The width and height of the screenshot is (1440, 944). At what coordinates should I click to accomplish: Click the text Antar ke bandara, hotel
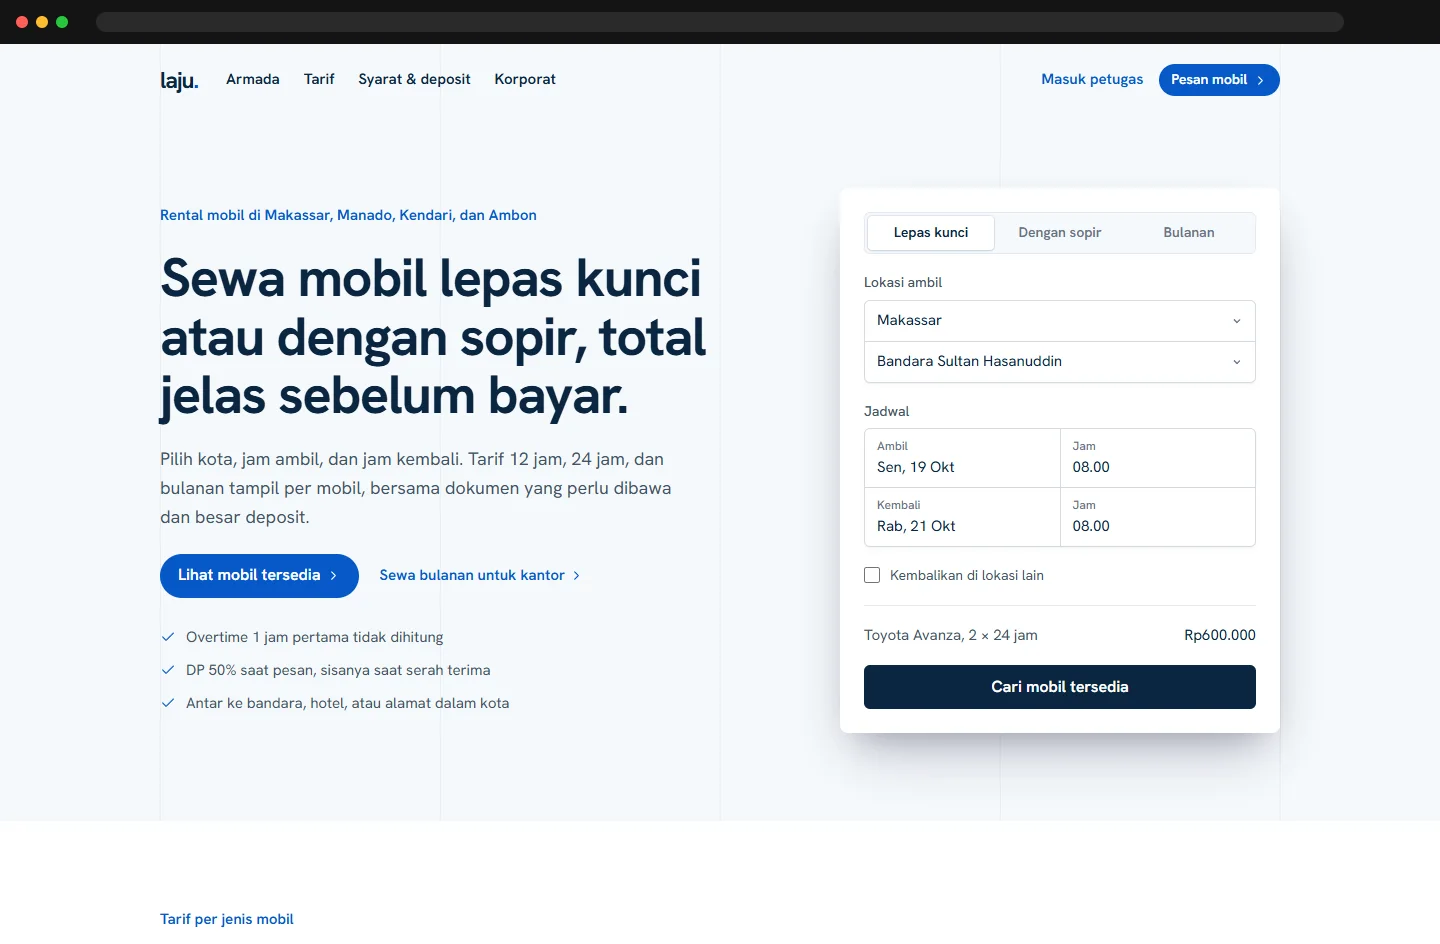point(265,703)
